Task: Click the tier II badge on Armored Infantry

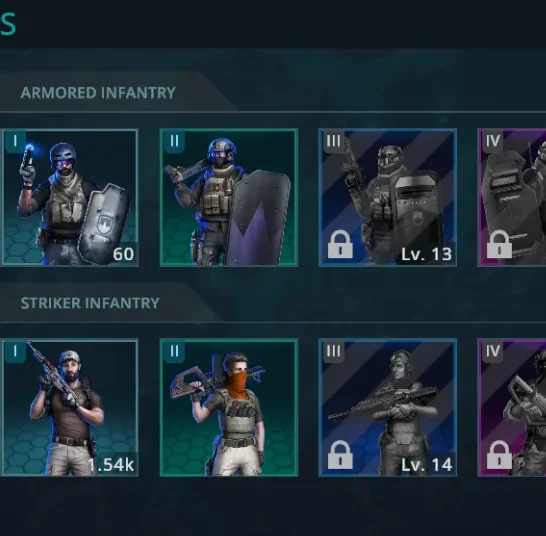Action: (x=174, y=141)
